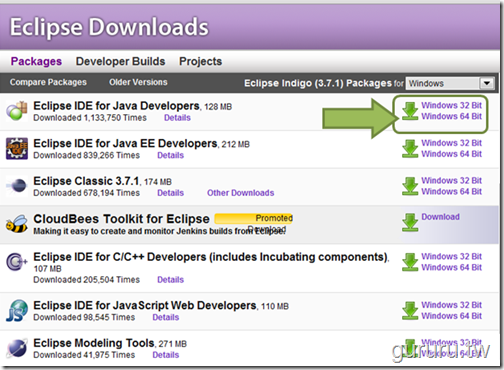Switch to the Developer Builds tab
This screenshot has height=370, width=504.
(120, 61)
